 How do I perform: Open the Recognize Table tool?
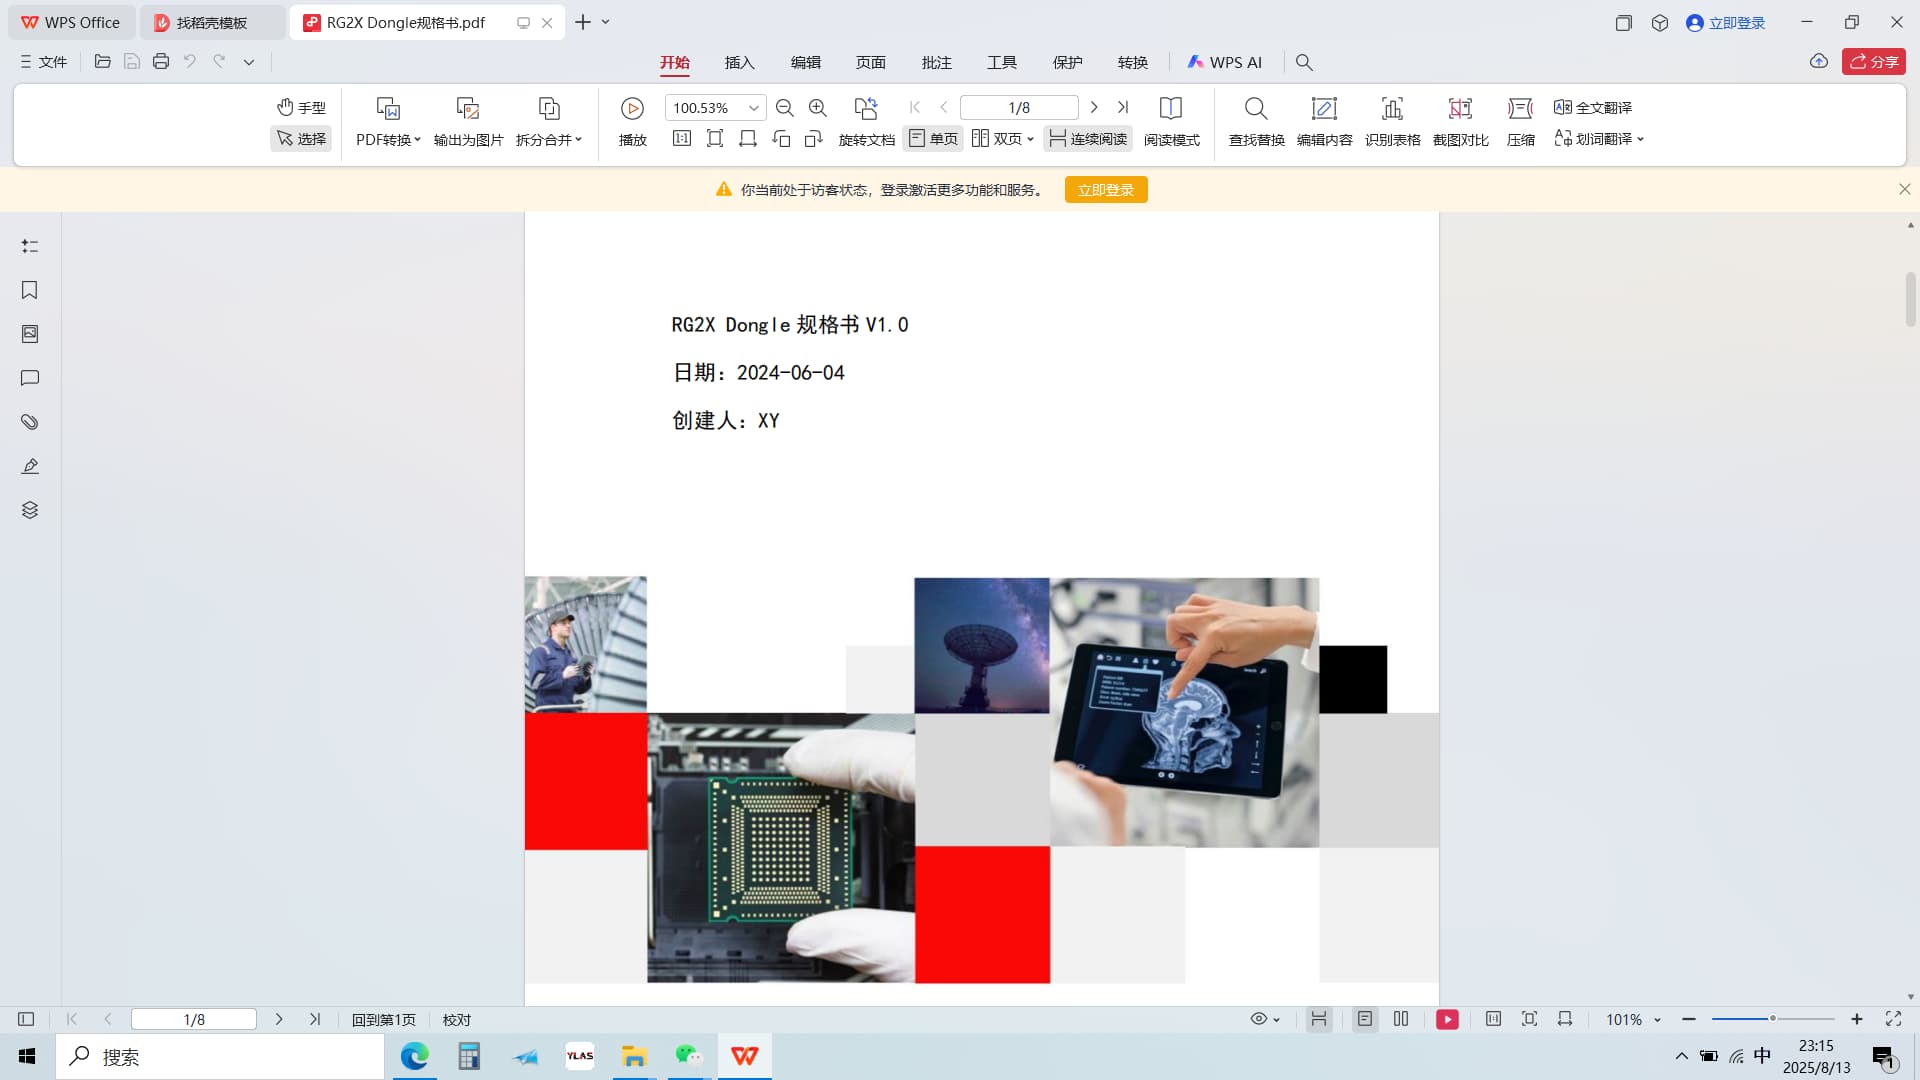pos(1392,108)
